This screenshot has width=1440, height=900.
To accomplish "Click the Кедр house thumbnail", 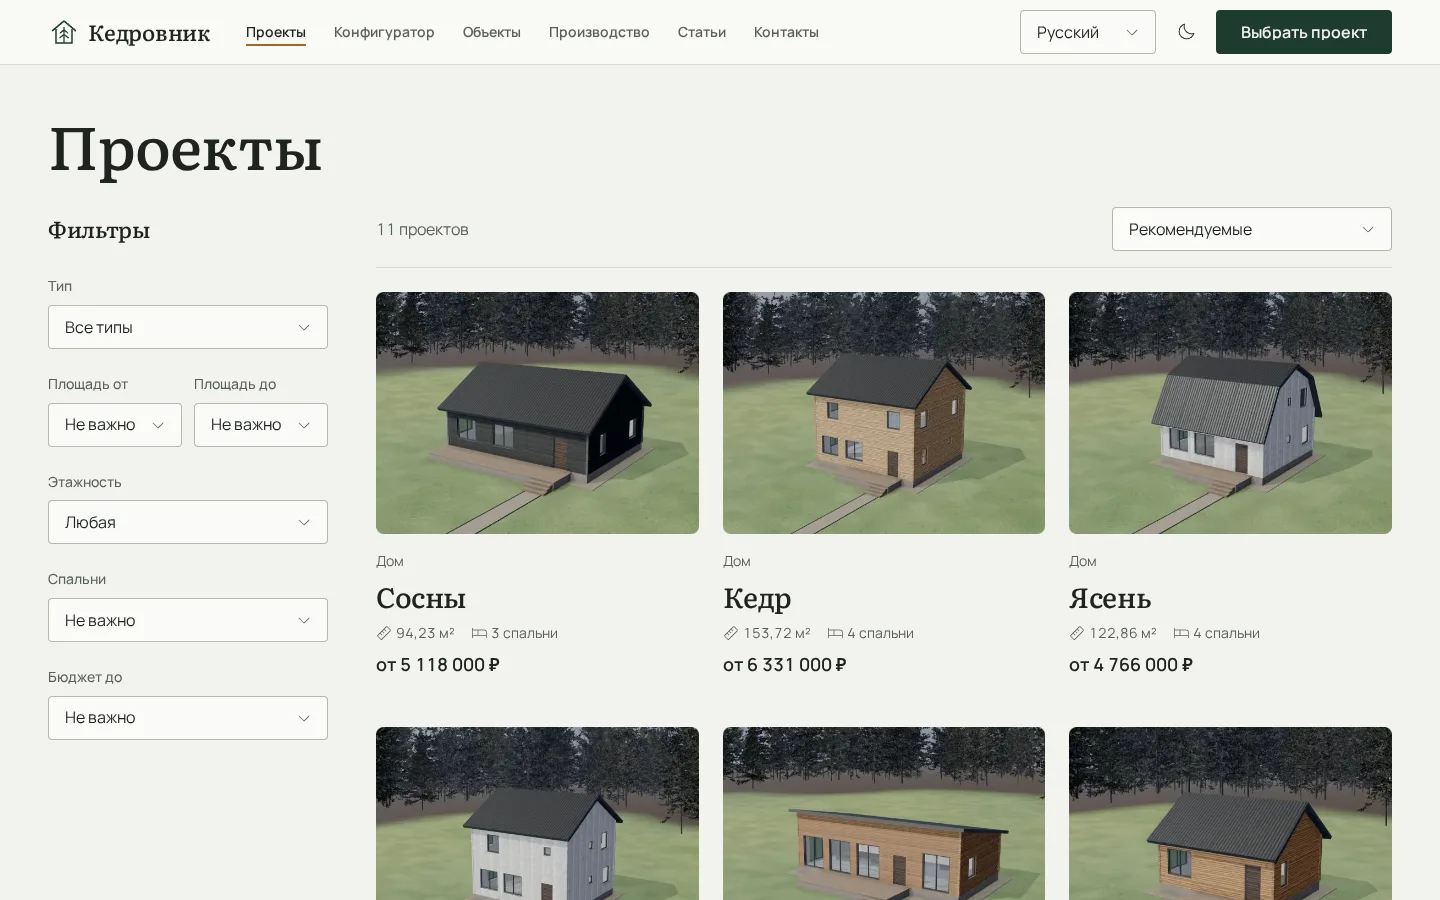I will (884, 413).
